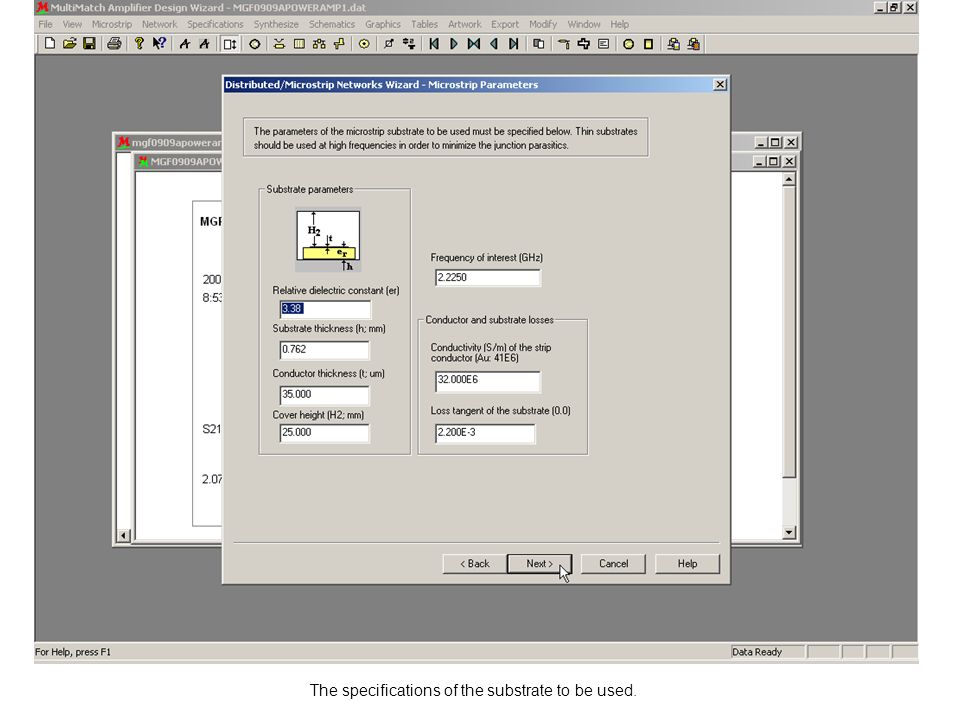Click the Help button in the wizard dialog
This screenshot has height=720, width=960.
687,564
